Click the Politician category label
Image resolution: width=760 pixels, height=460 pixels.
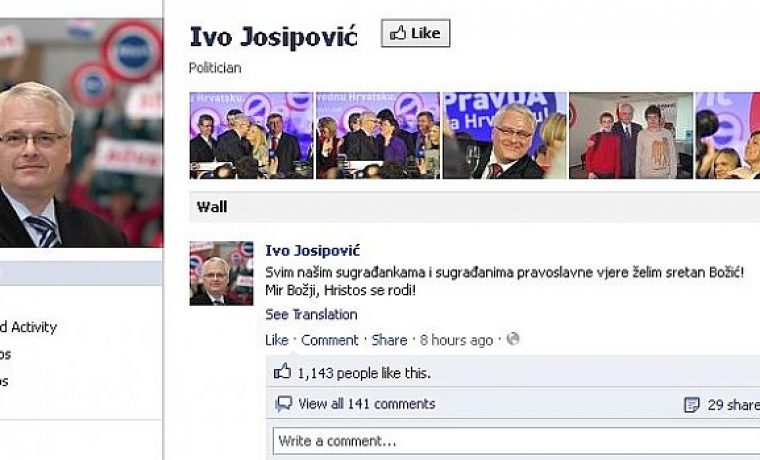[215, 68]
